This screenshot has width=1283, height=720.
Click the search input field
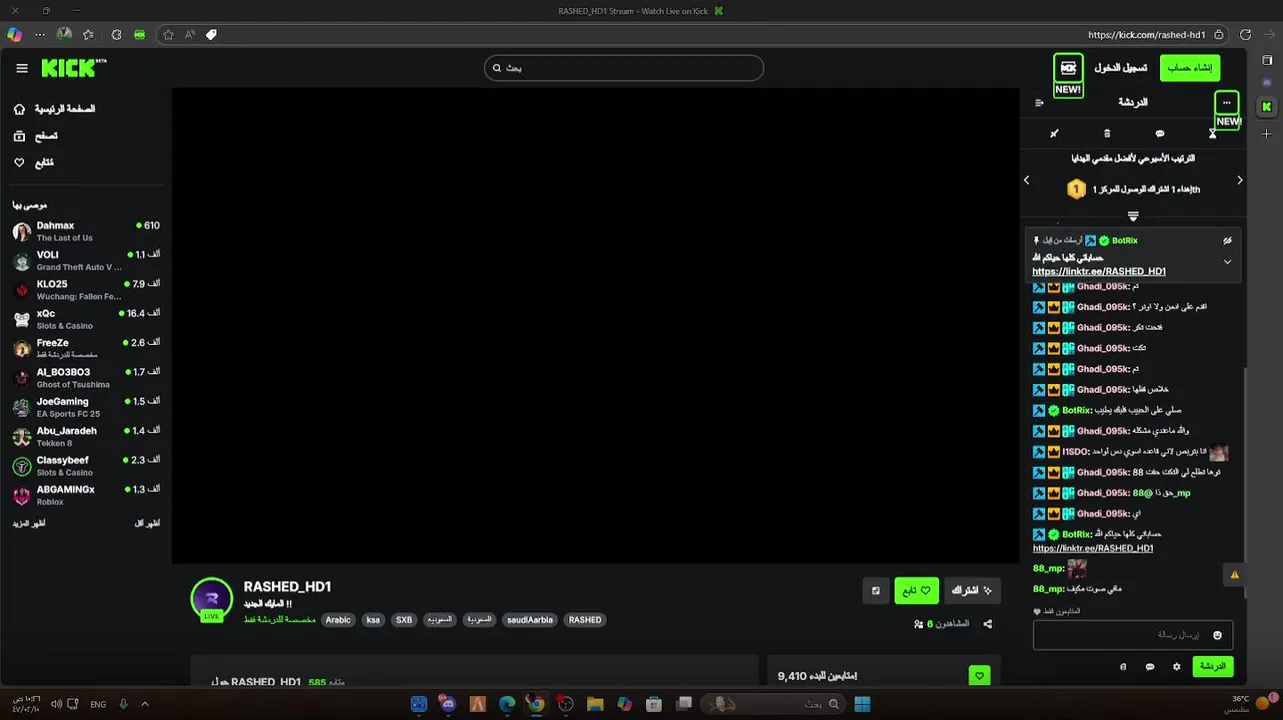pos(624,68)
